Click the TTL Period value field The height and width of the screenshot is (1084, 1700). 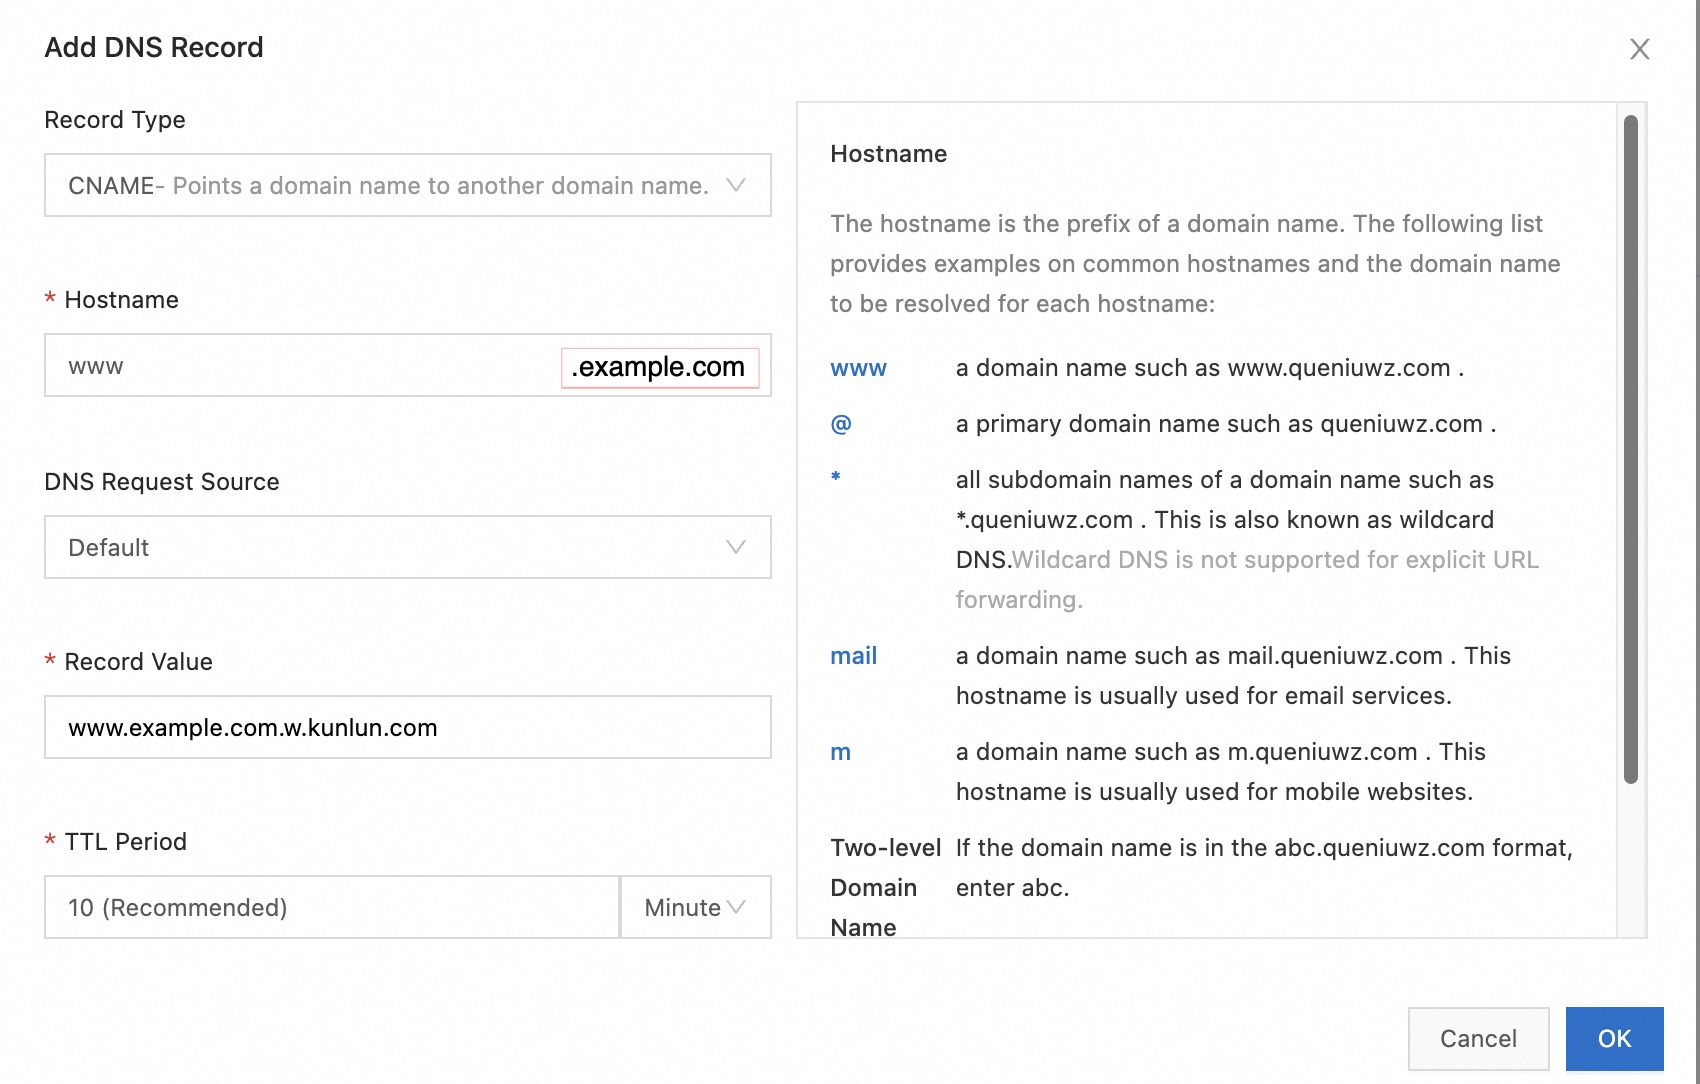[x=330, y=908]
